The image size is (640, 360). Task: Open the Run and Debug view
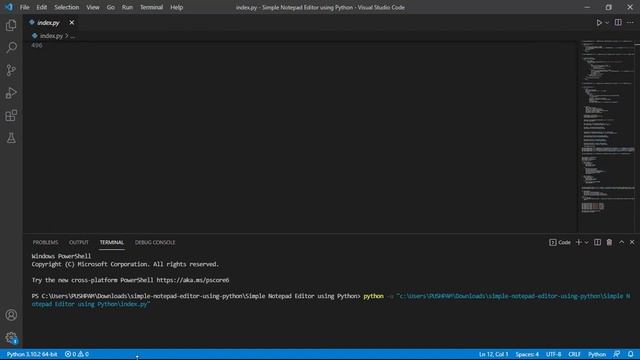11,93
